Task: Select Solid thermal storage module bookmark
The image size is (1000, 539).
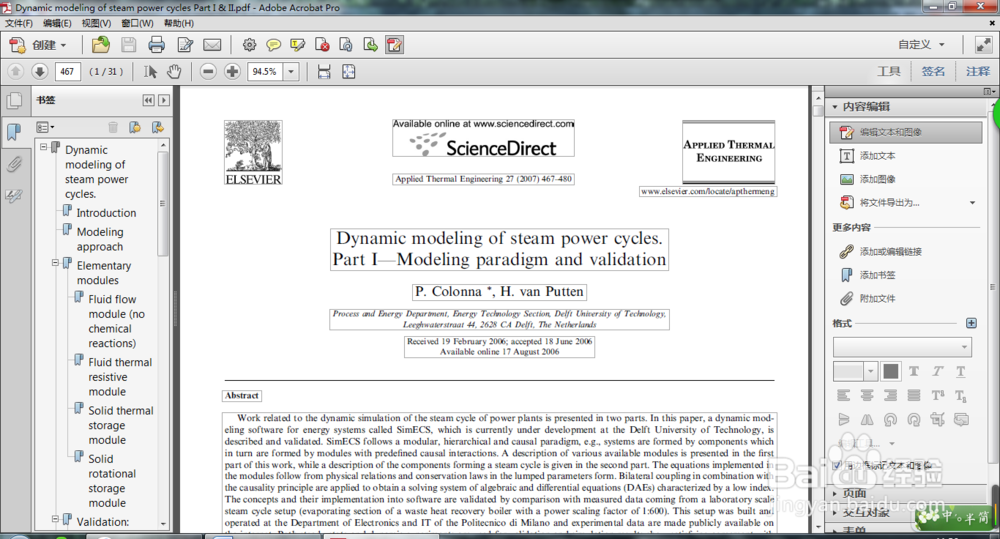Action: tap(121, 425)
